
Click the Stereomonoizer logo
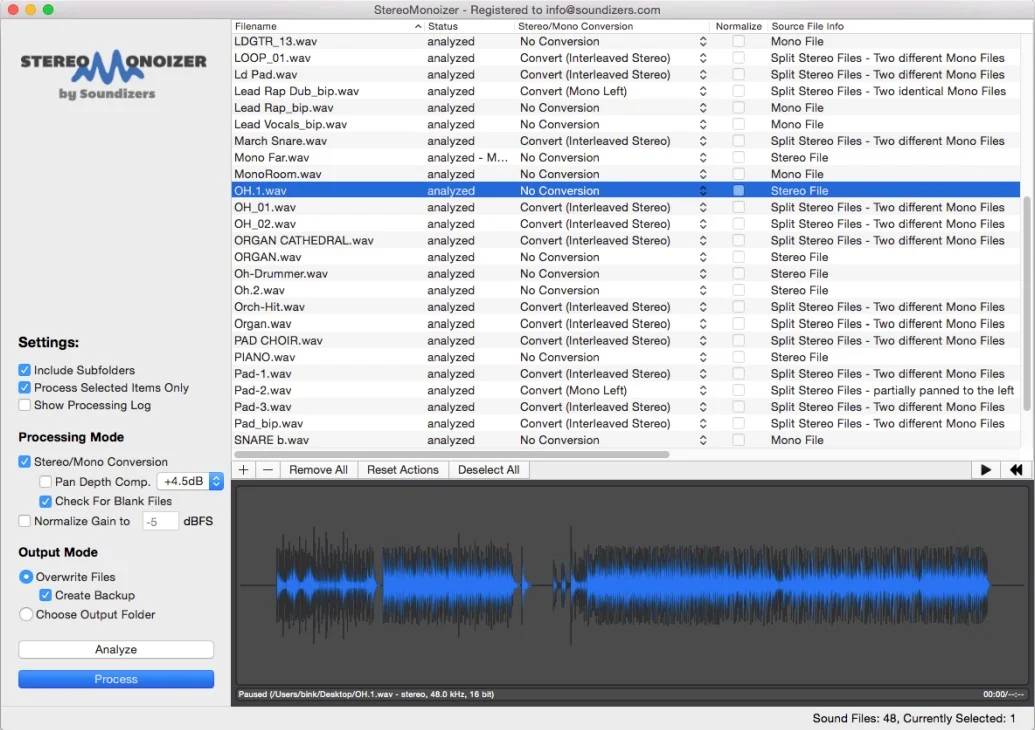click(x=114, y=73)
